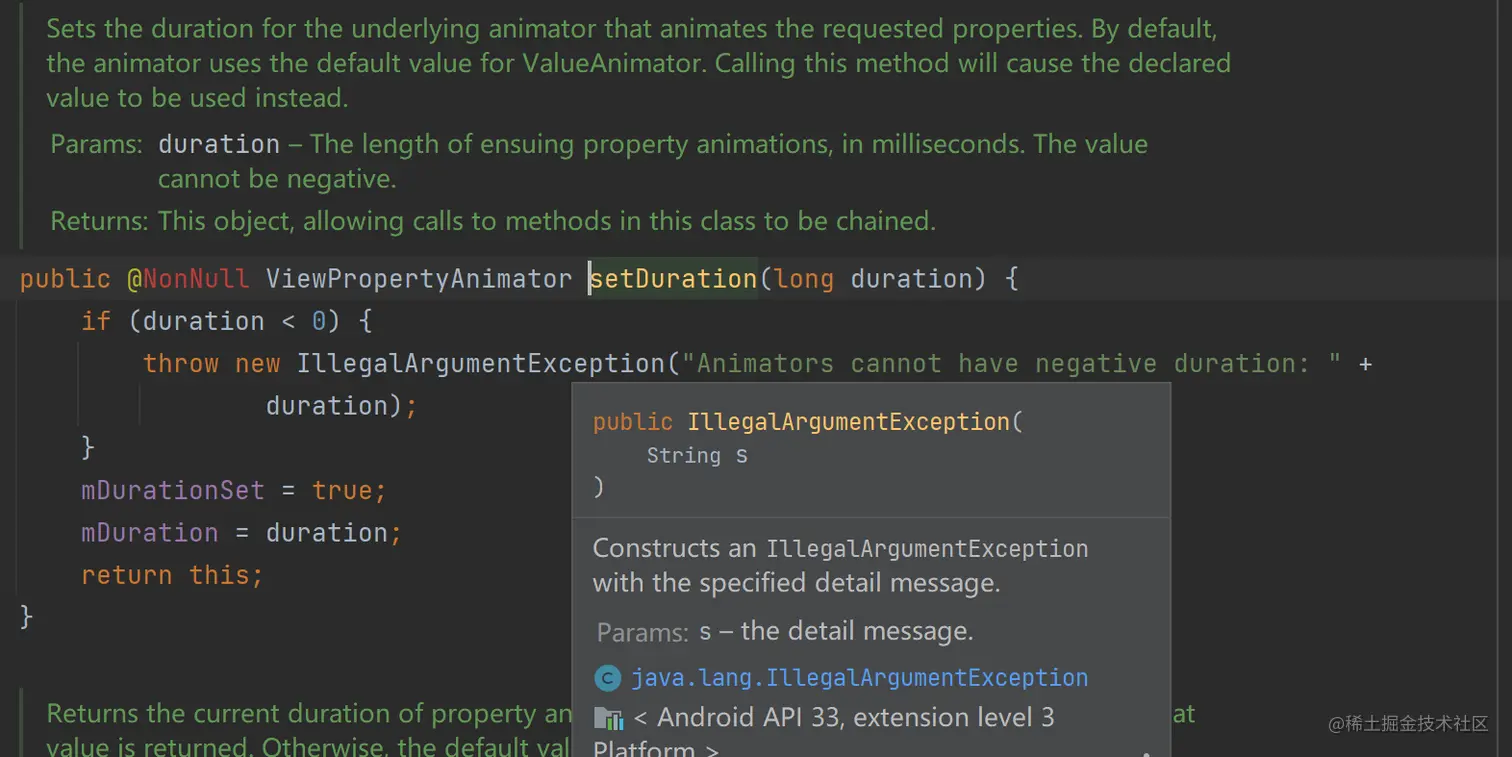Viewport: 1512px width, 757px height.
Task: Click the class icon beside java.lang.IllegalArgumentException
Action: point(607,679)
